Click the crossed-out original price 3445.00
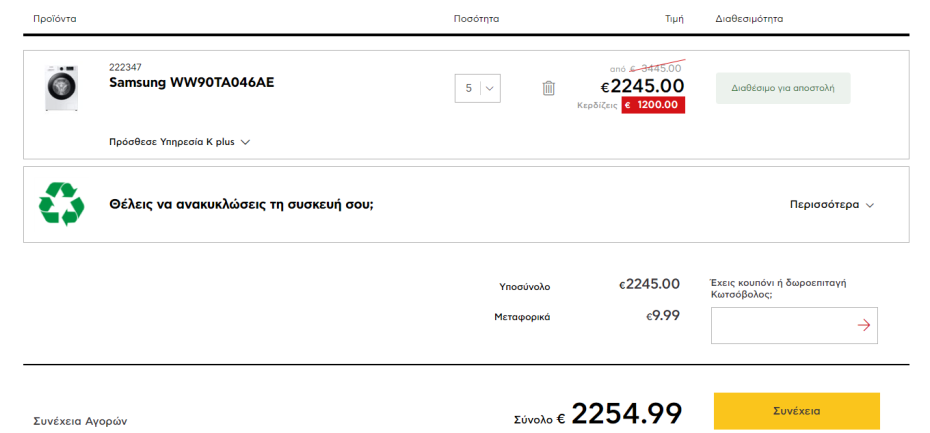 [x=660, y=68]
